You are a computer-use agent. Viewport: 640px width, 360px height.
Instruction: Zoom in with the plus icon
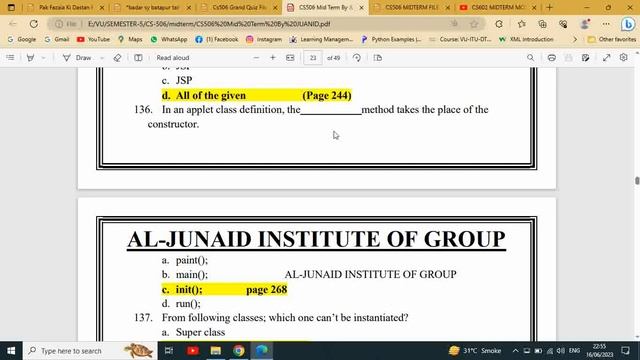(x=273, y=58)
